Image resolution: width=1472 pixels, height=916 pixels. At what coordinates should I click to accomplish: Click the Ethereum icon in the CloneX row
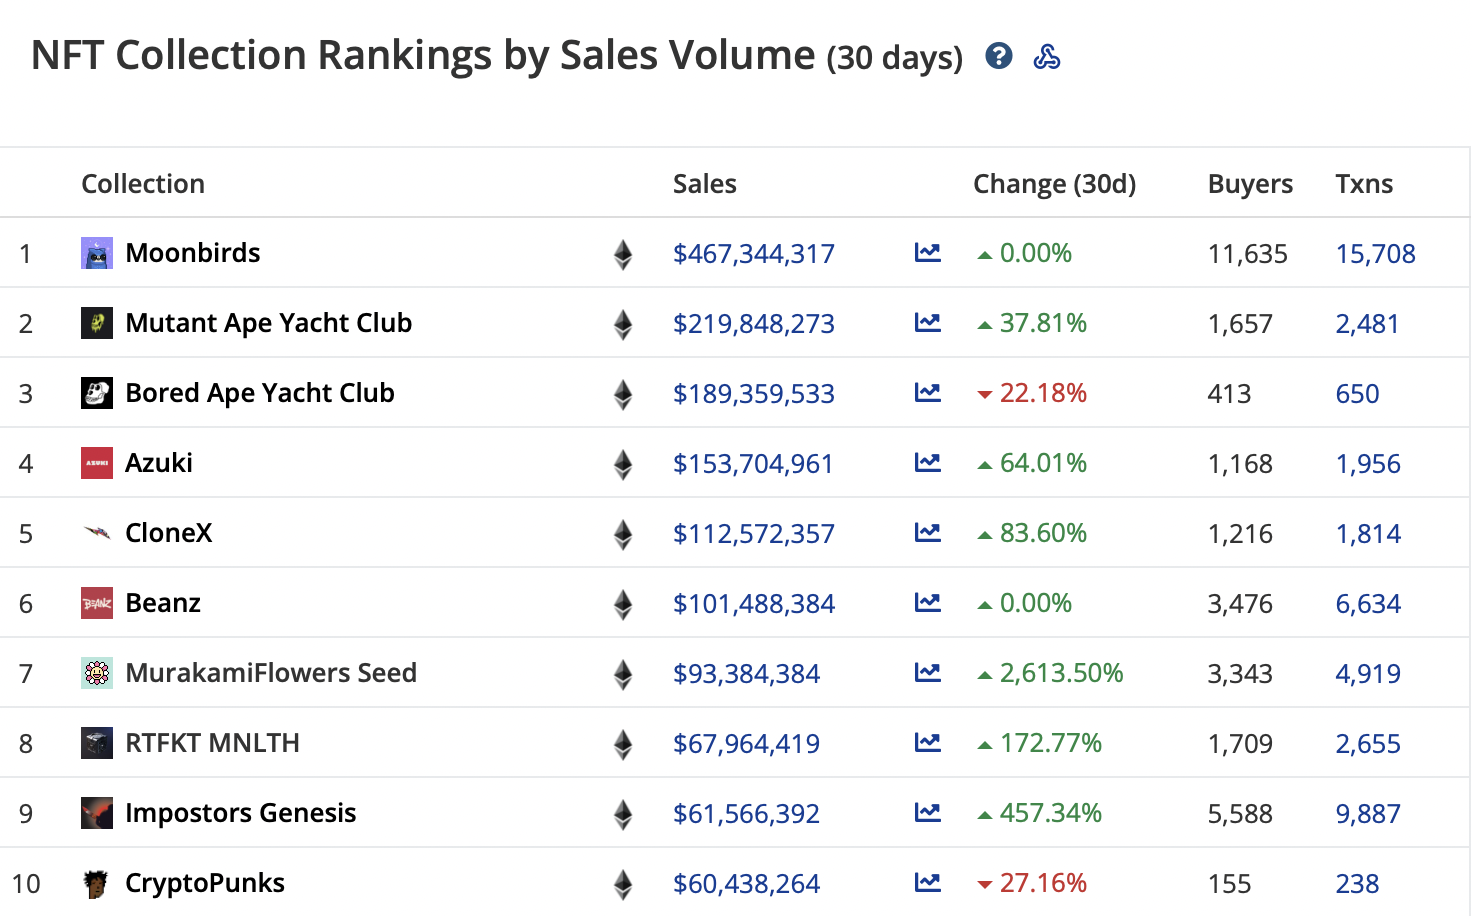coord(623,535)
